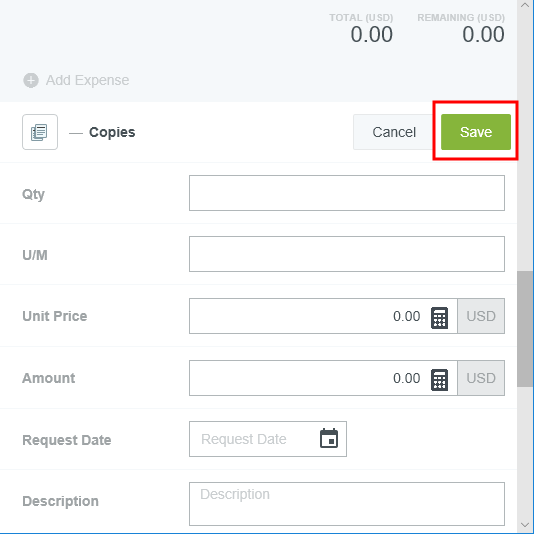Click the USD label beside Amount
Viewport: 534px width, 534px height.
[481, 378]
